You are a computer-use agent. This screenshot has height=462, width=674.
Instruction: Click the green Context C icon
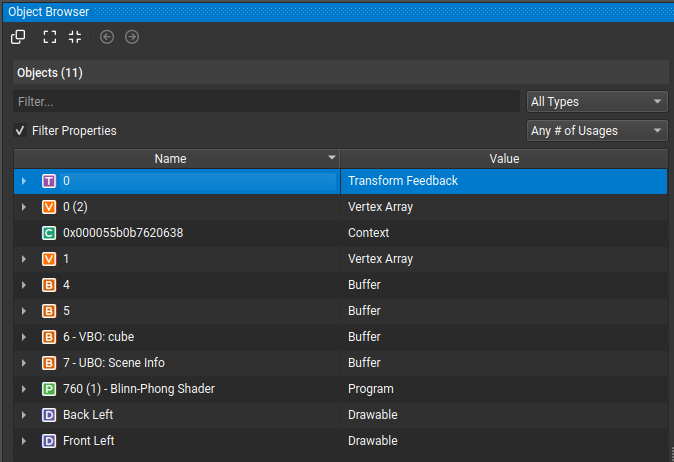click(50, 233)
